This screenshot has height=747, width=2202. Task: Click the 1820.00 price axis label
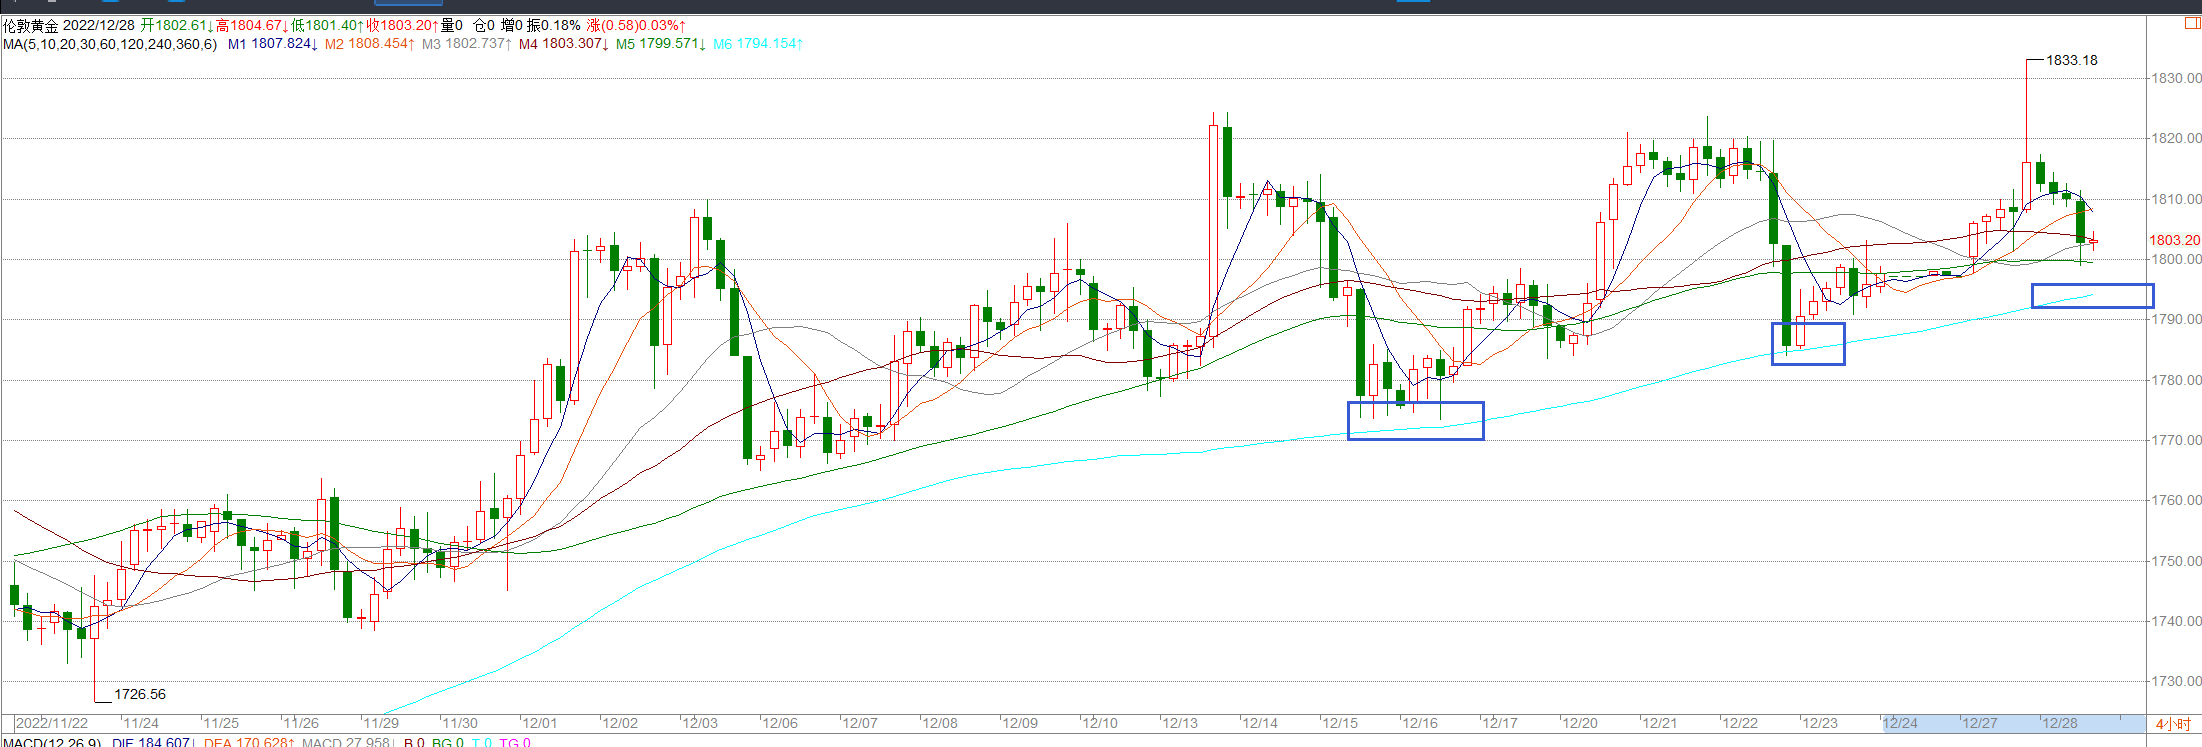2176,138
